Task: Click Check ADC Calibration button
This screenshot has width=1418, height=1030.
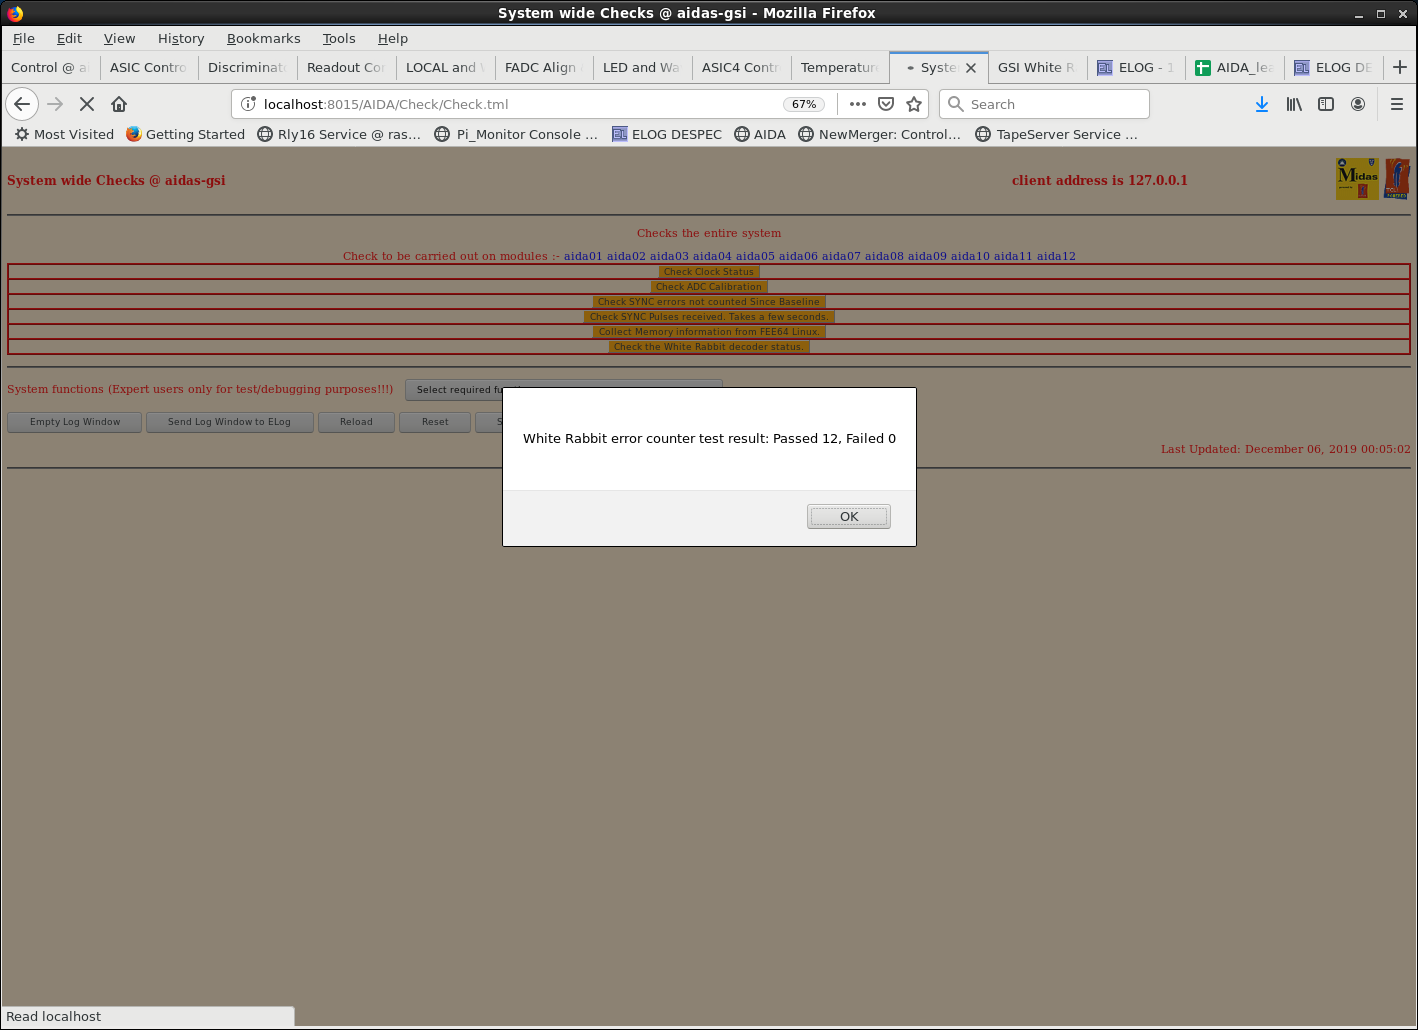Action: [709, 287]
